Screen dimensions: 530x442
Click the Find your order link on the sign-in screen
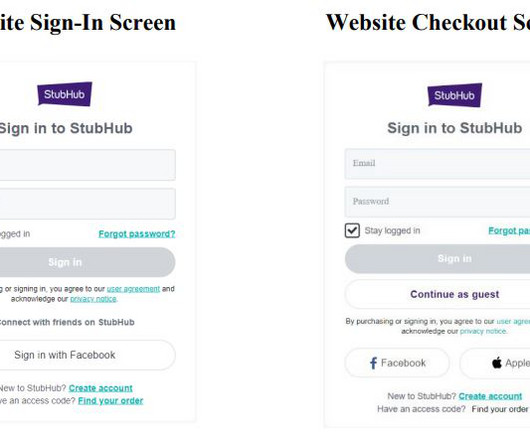tap(111, 401)
